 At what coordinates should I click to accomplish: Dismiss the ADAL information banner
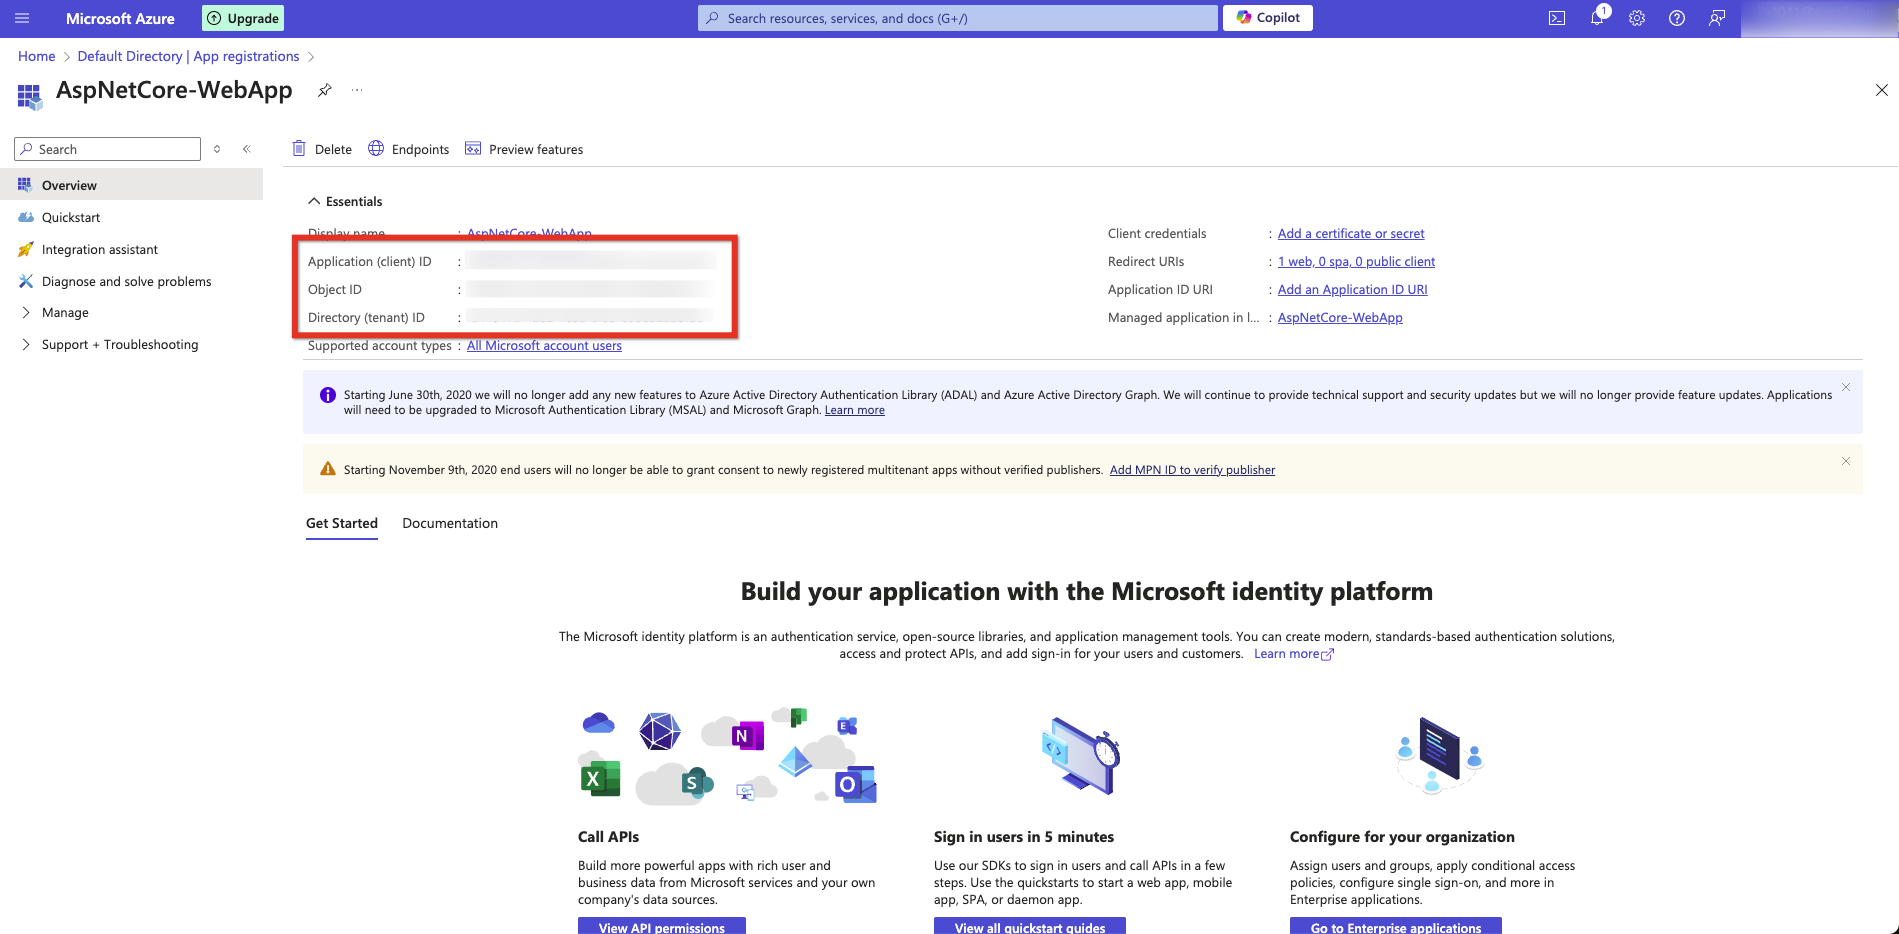point(1846,387)
